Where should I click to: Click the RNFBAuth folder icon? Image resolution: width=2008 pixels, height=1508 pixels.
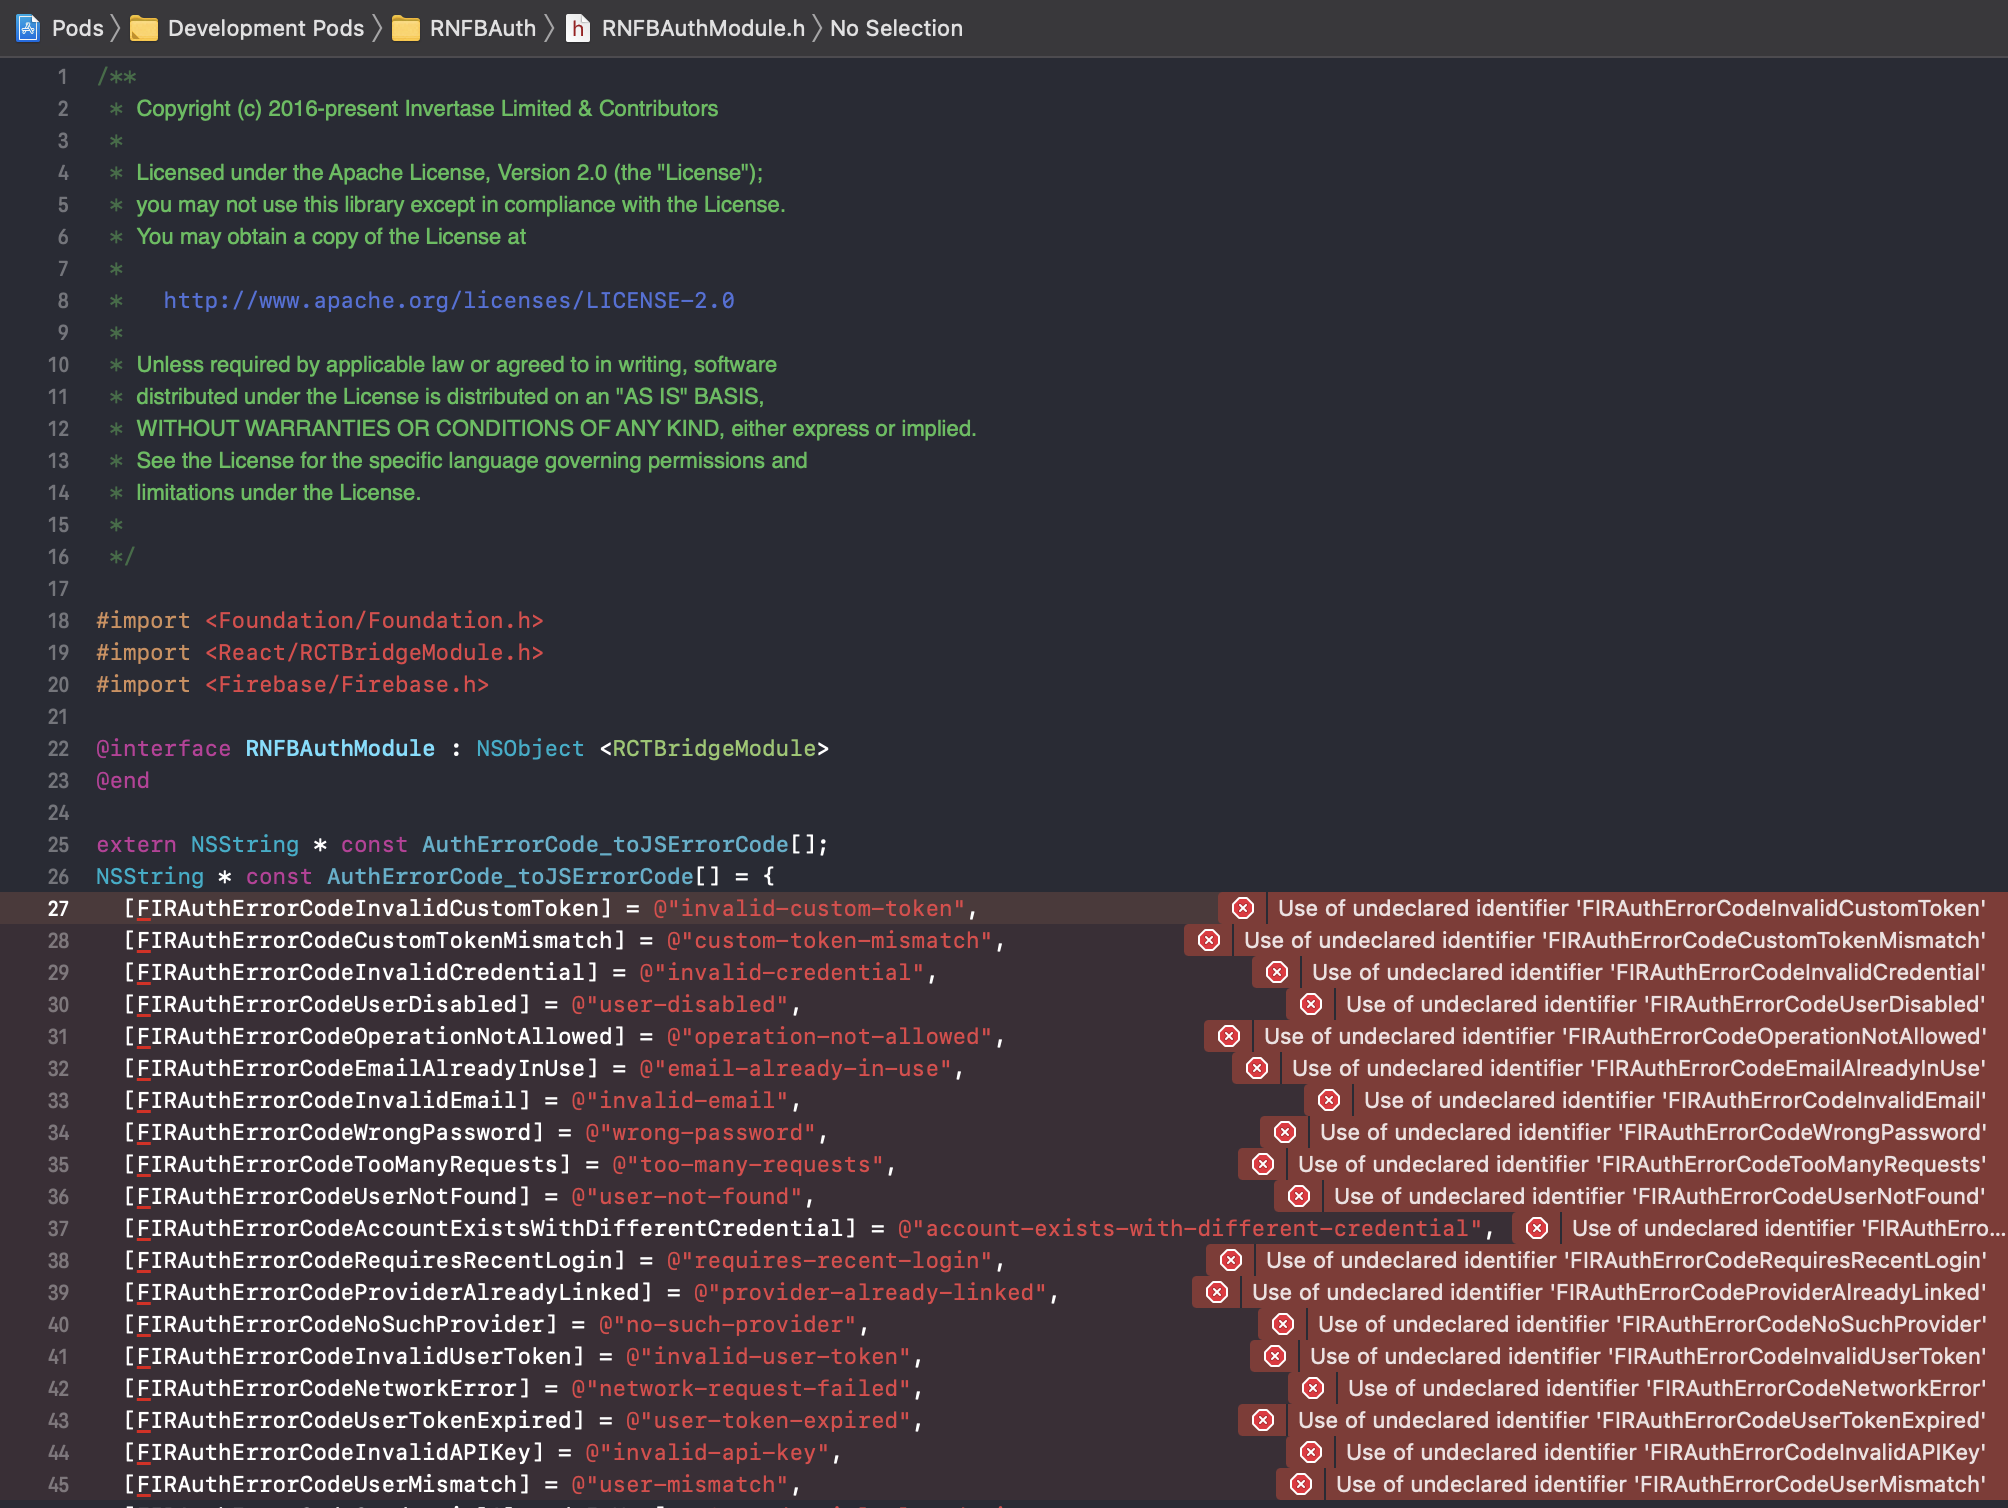pos(406,28)
